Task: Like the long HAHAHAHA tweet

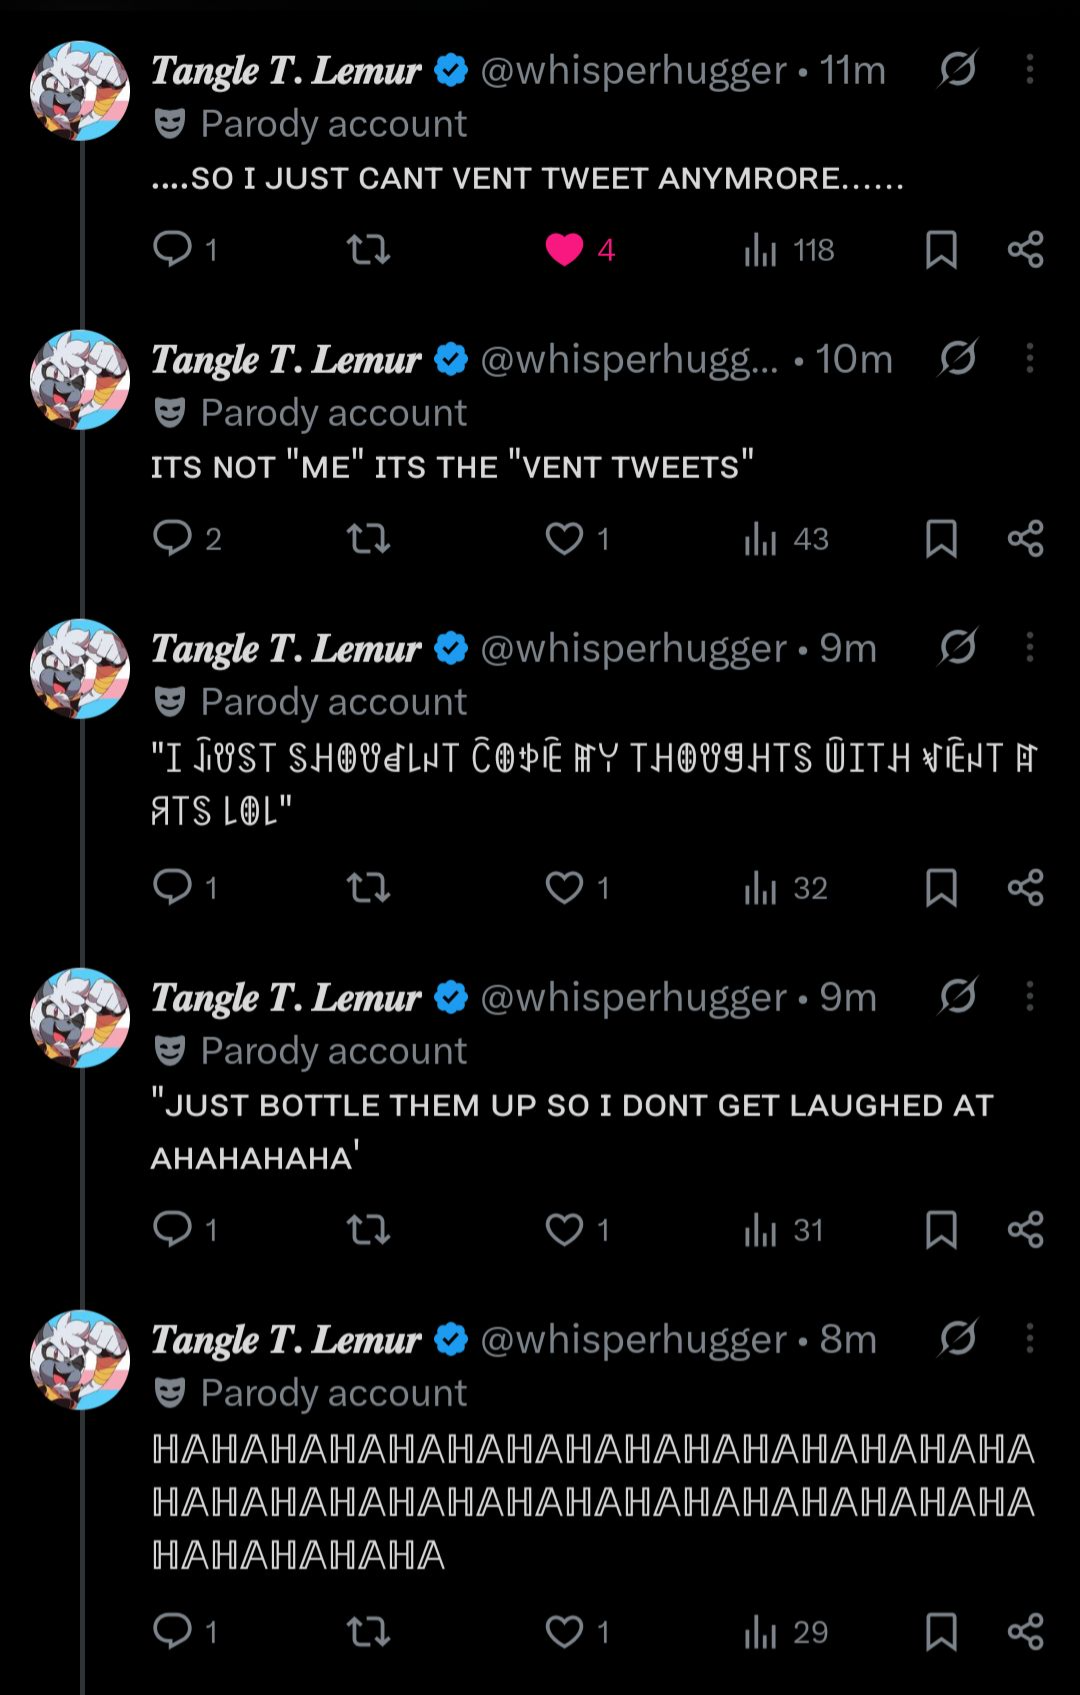Action: (x=565, y=1631)
